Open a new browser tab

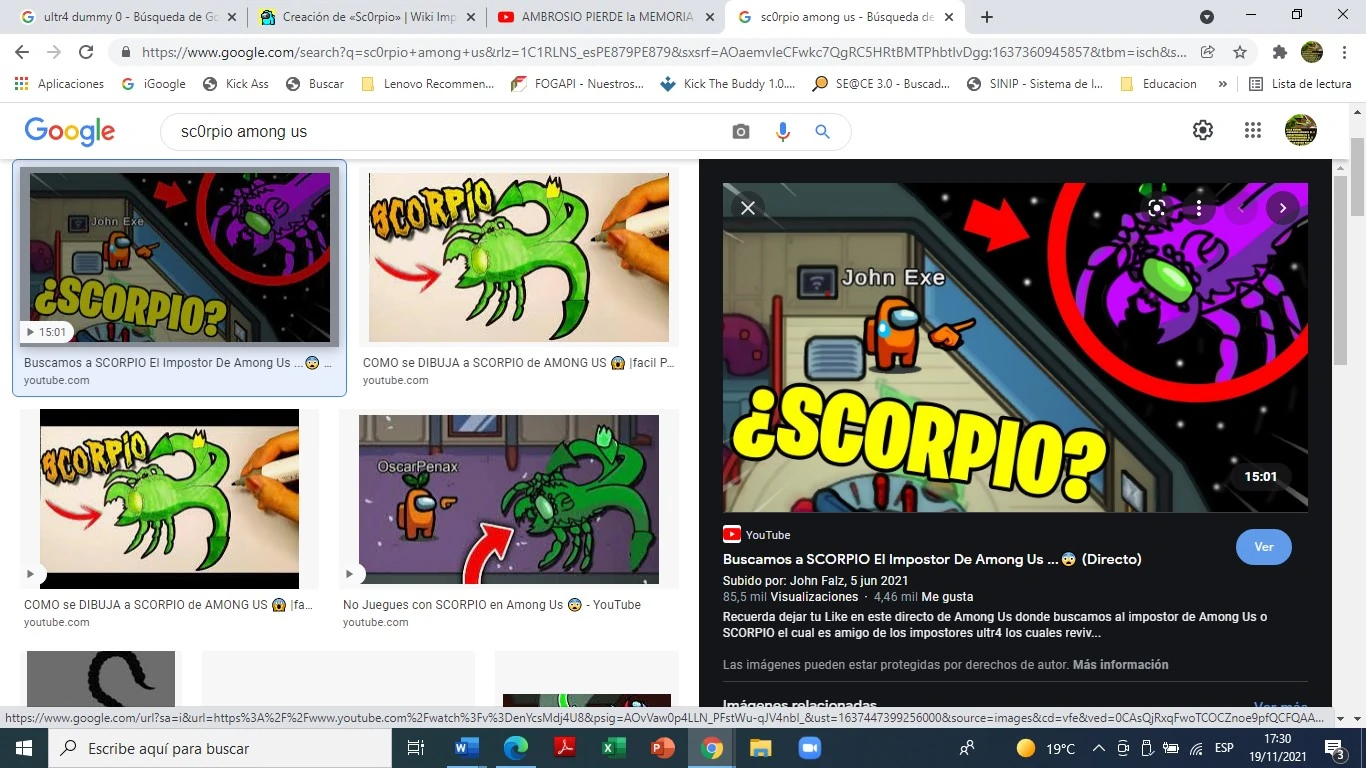987,17
